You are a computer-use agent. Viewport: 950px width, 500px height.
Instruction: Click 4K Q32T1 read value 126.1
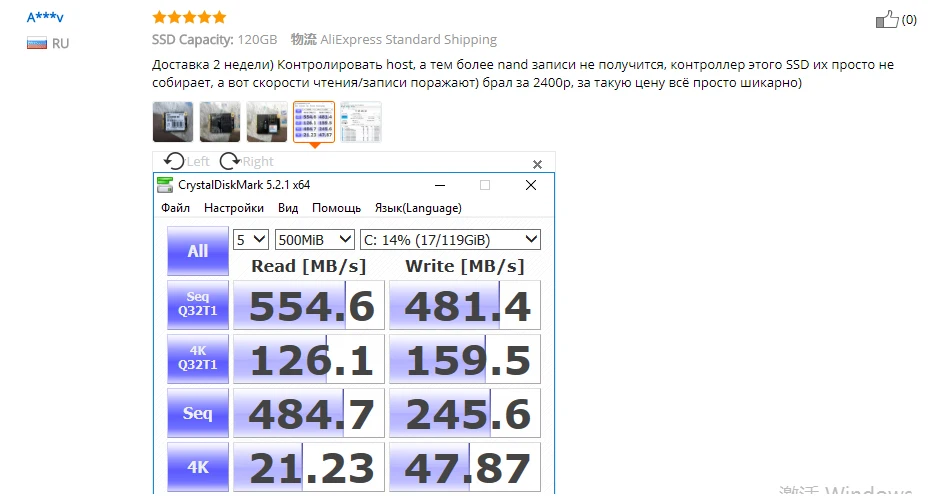(309, 359)
